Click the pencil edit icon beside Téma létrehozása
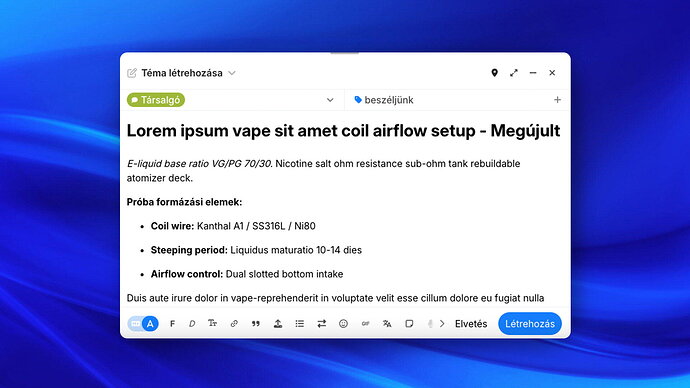Screen dimensions: 690x388 pyautogui.click(x=132, y=73)
